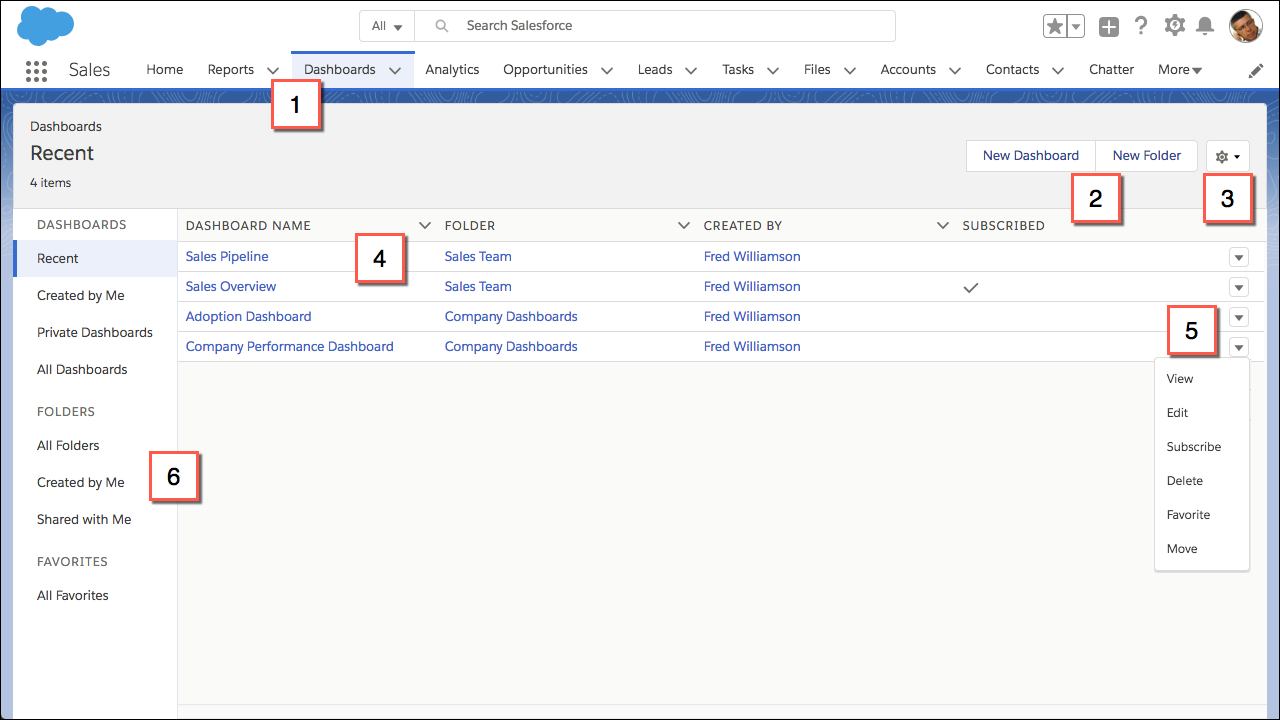The image size is (1280, 720).
Task: Show the notifications bell
Action: (1205, 26)
